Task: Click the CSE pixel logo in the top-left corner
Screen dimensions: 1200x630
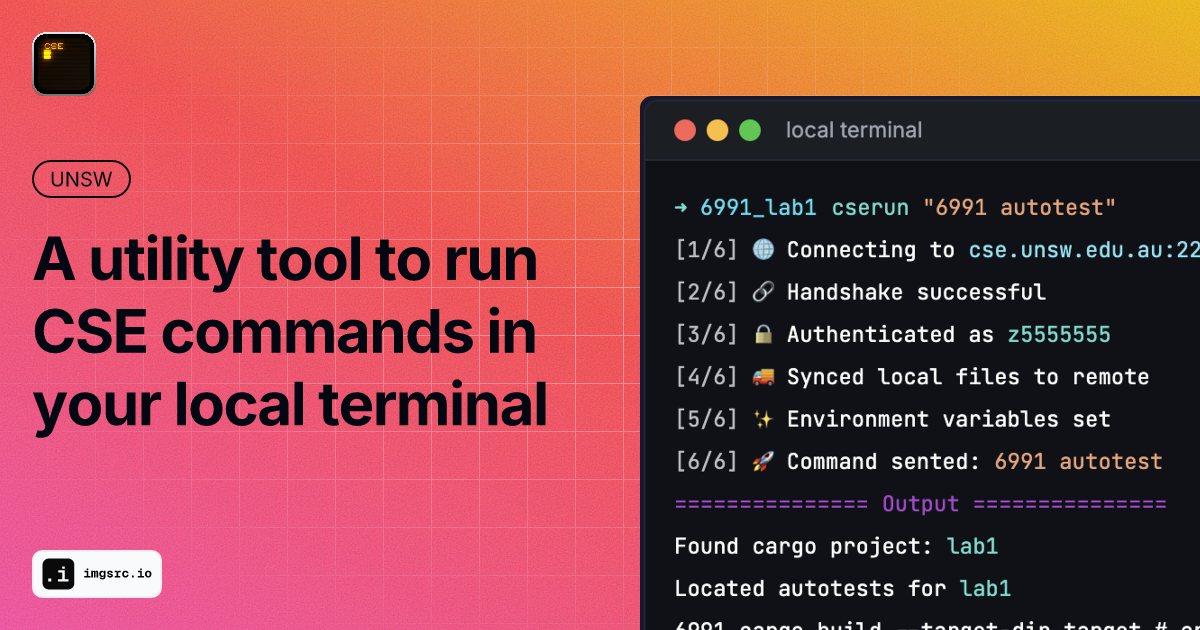Action: click(63, 63)
